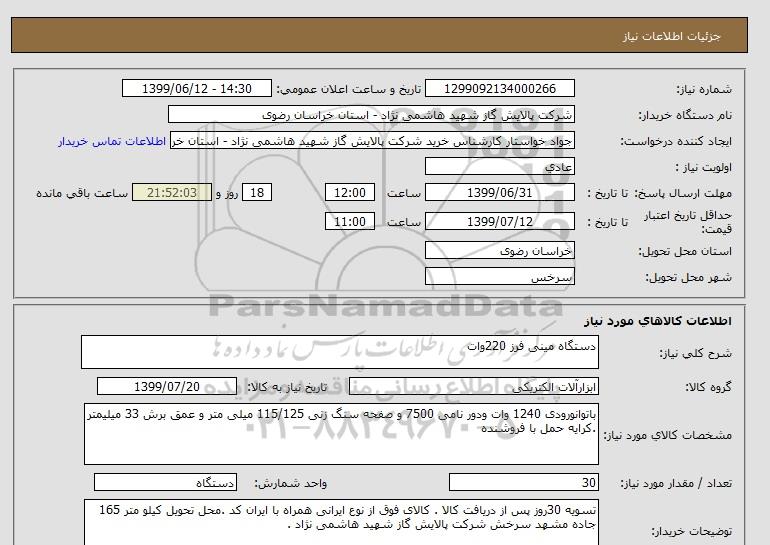Select the label شماره نیاز

click(704, 89)
